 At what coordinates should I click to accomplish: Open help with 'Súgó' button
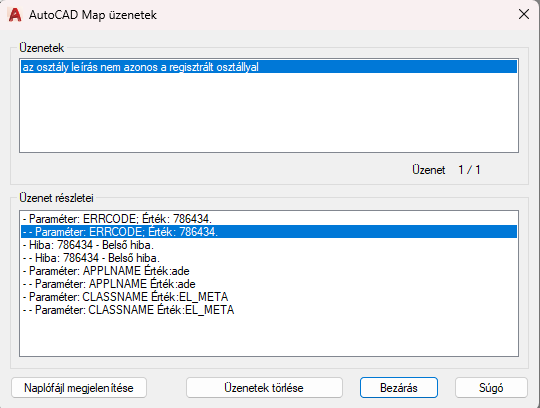(491, 388)
